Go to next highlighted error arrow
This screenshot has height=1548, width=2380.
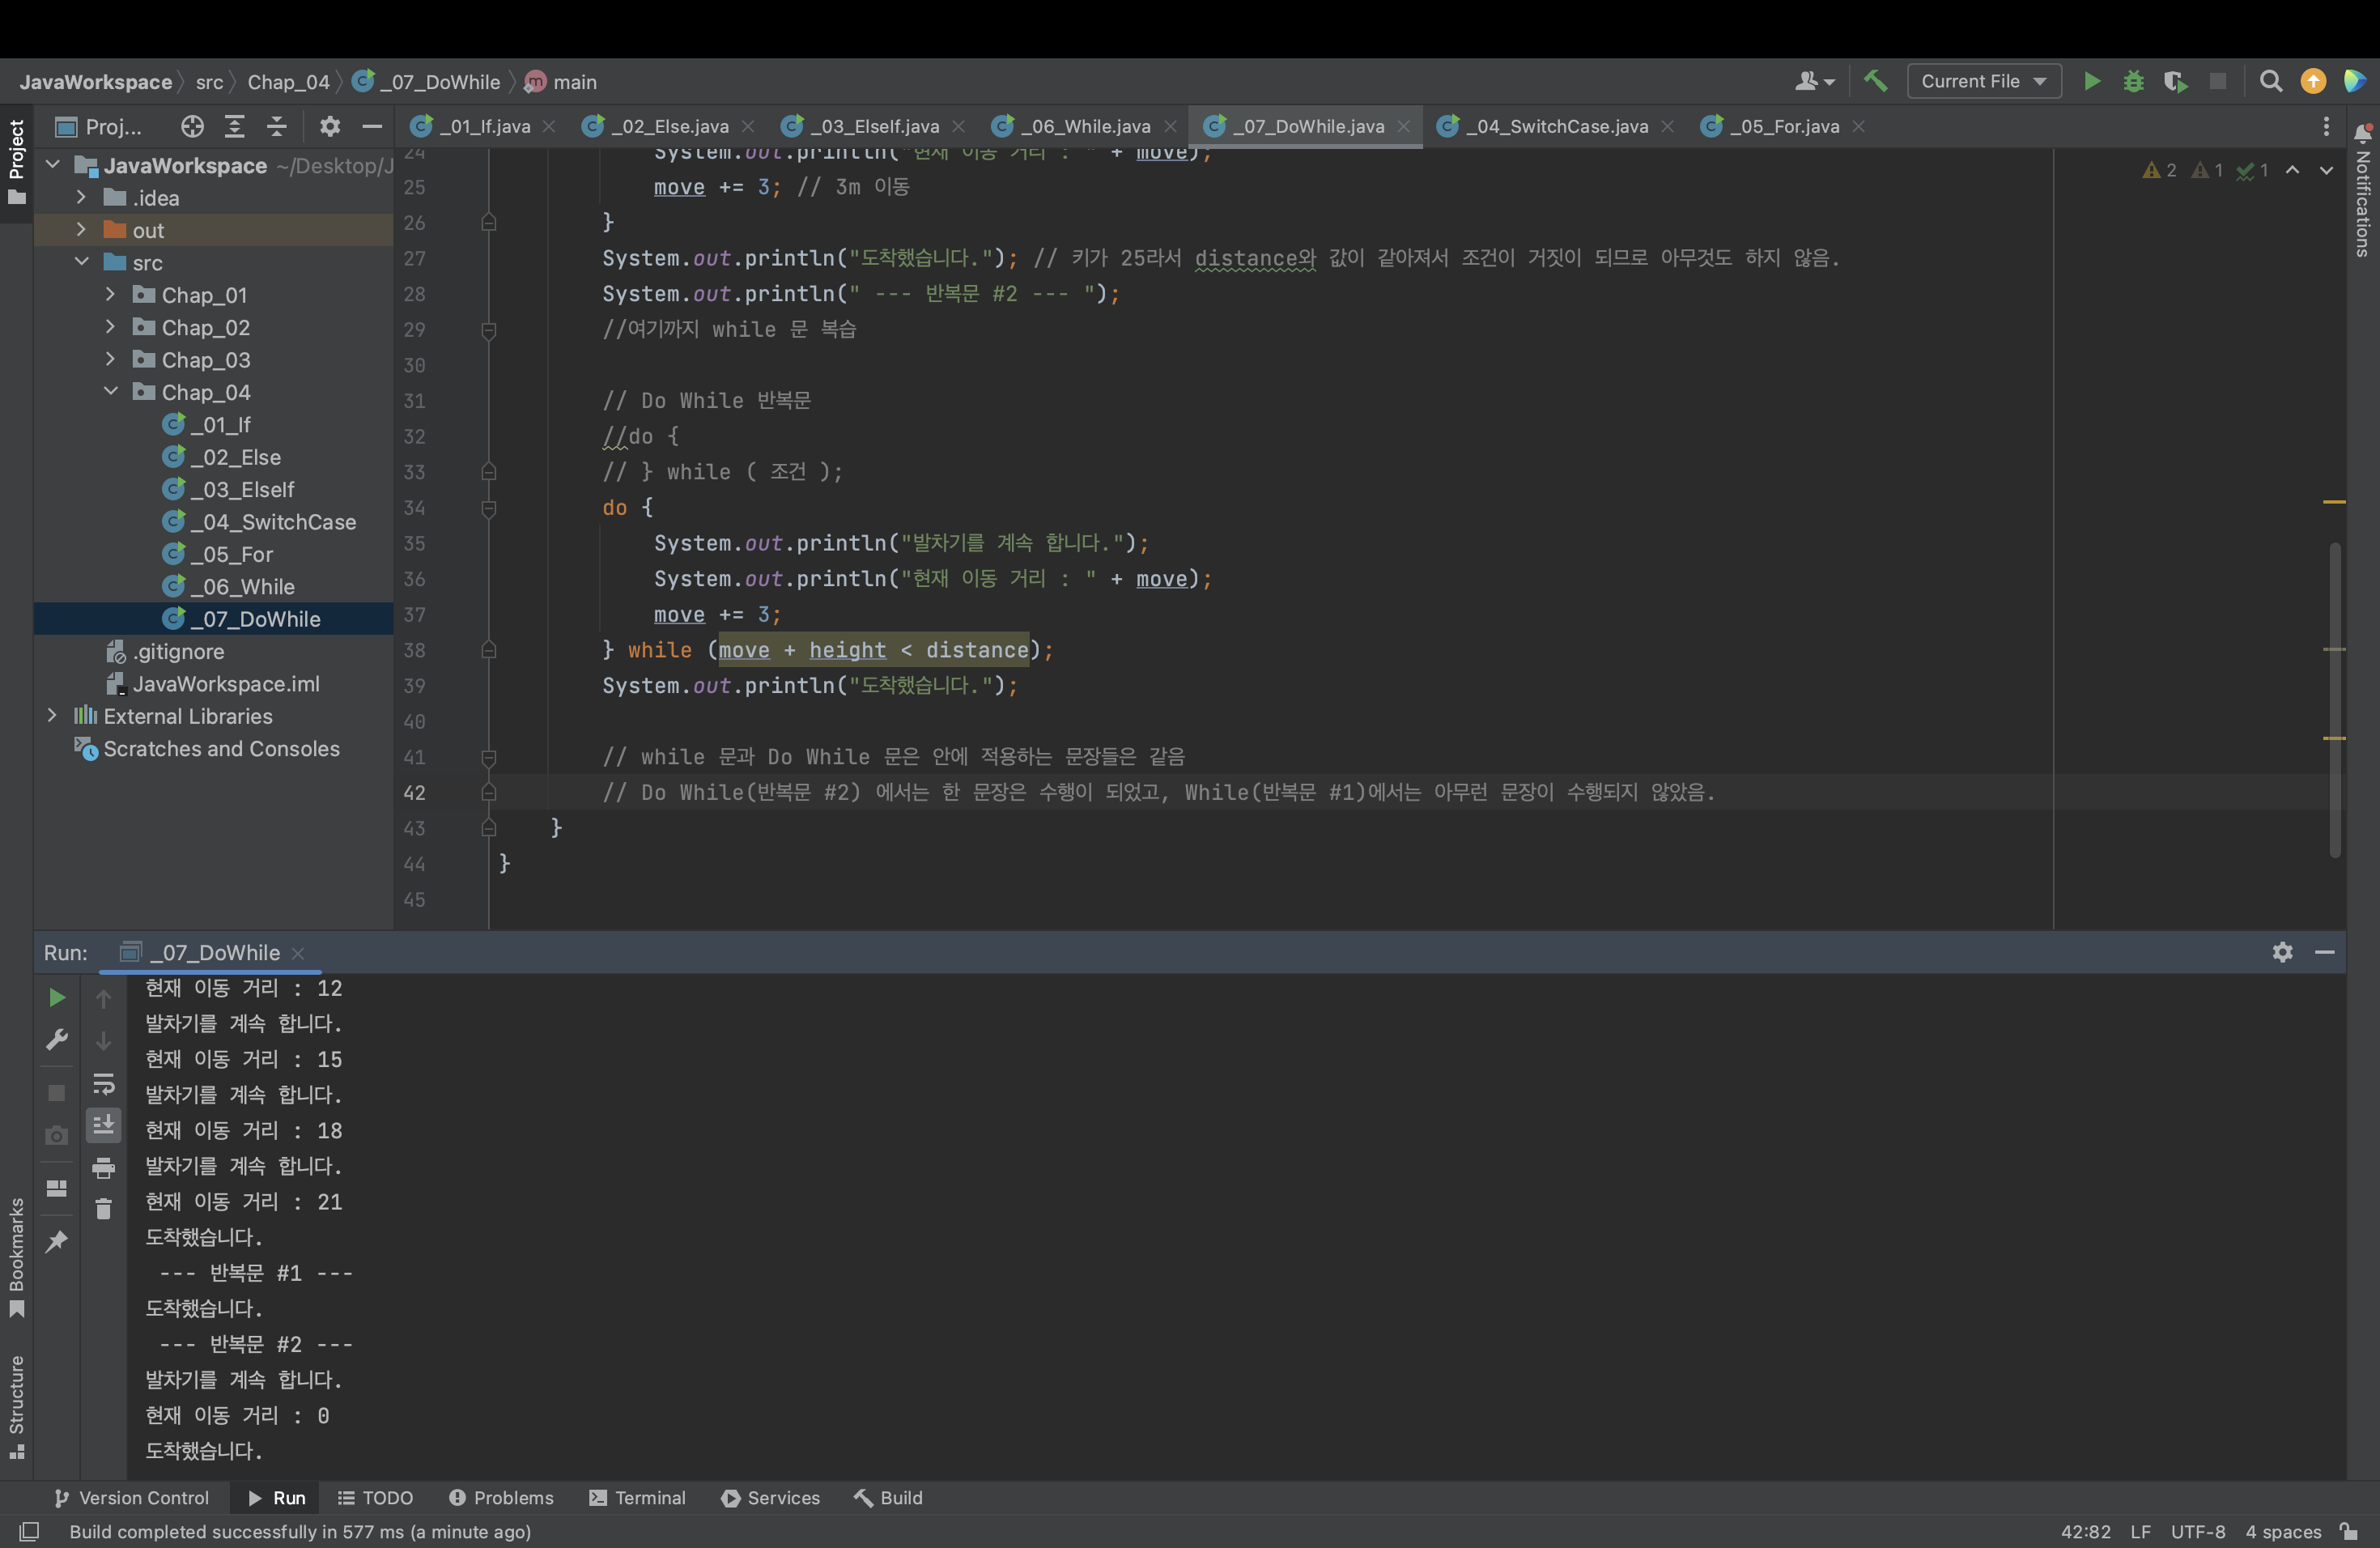2326,171
